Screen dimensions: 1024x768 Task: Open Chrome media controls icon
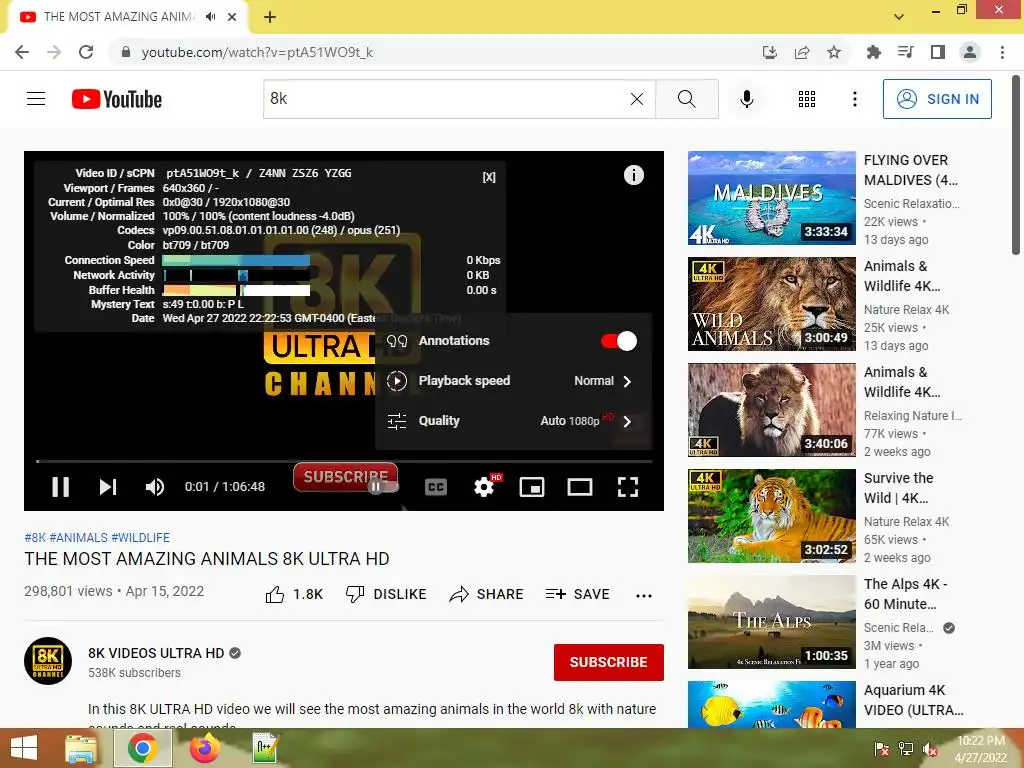coord(905,52)
